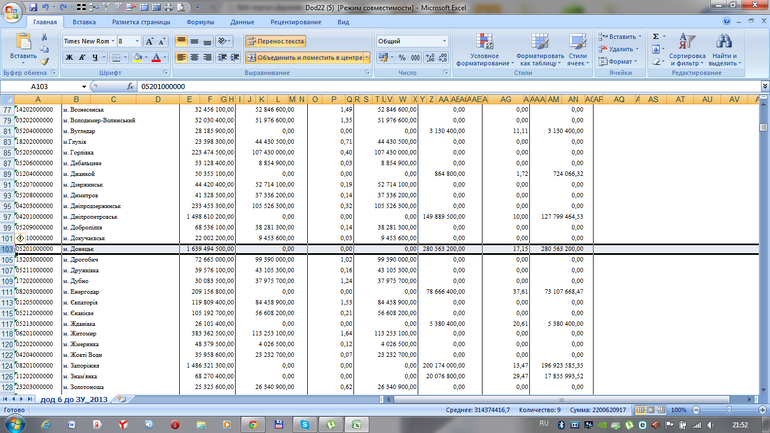Expand the Общий number format dropdown
Viewport: 770px width, 433px height.
[444, 42]
